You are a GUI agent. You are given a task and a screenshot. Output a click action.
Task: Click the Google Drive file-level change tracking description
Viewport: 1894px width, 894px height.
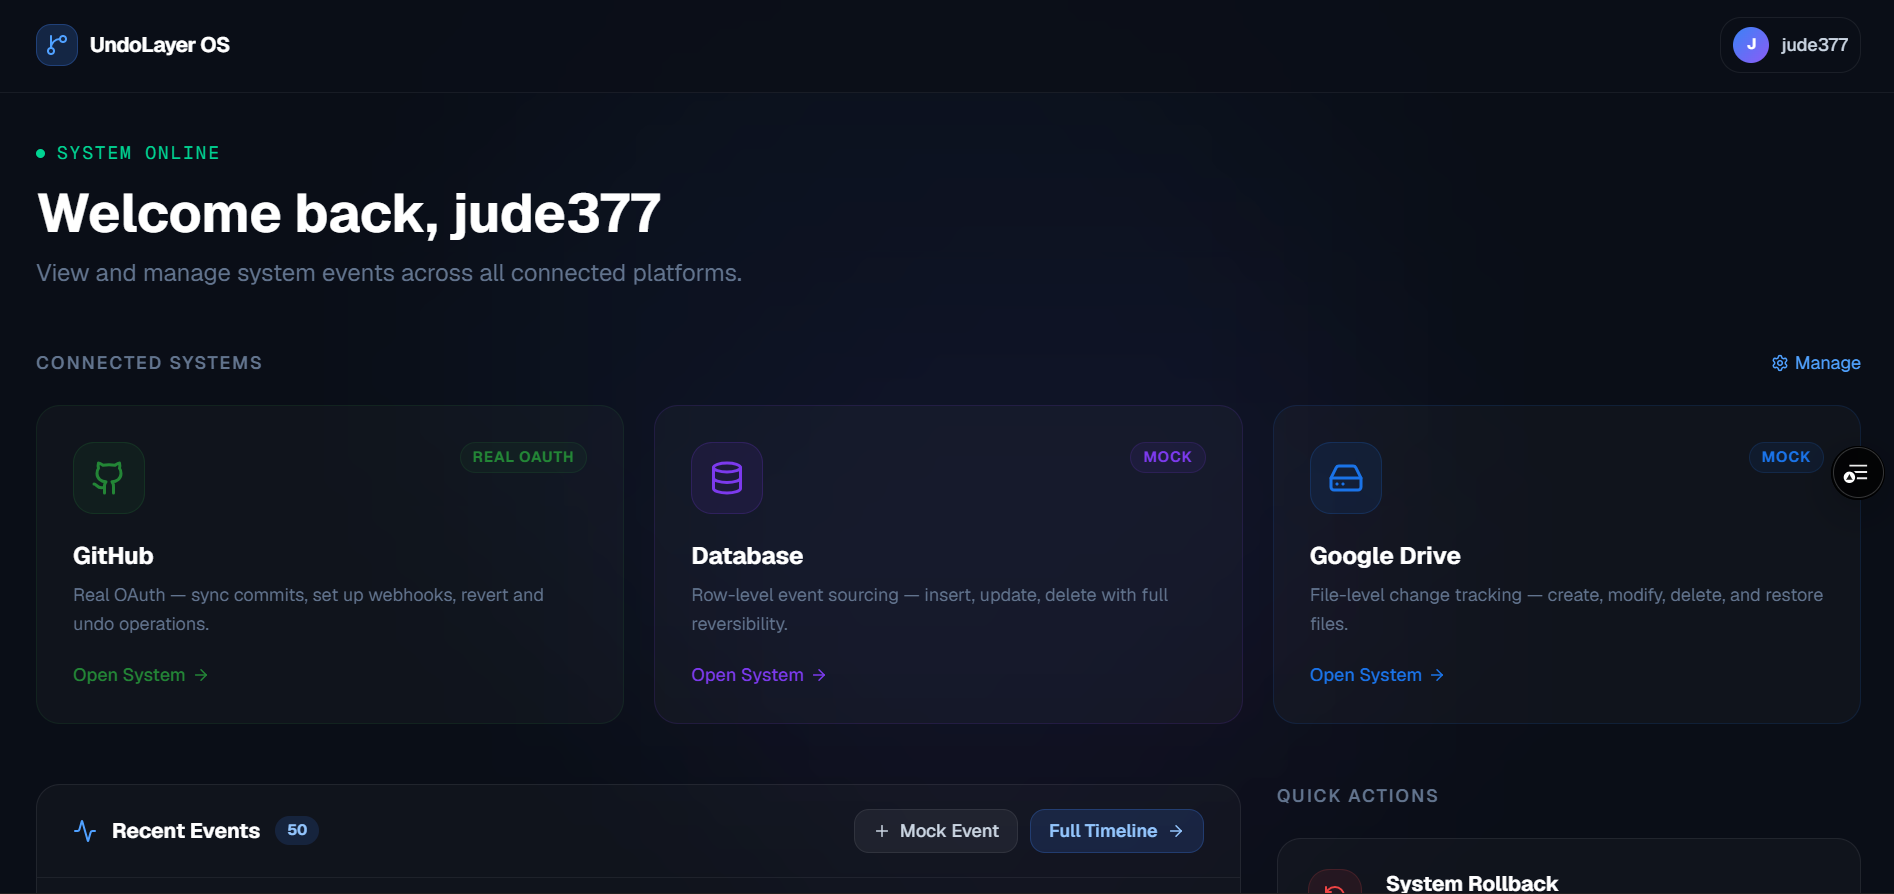tap(1566, 609)
